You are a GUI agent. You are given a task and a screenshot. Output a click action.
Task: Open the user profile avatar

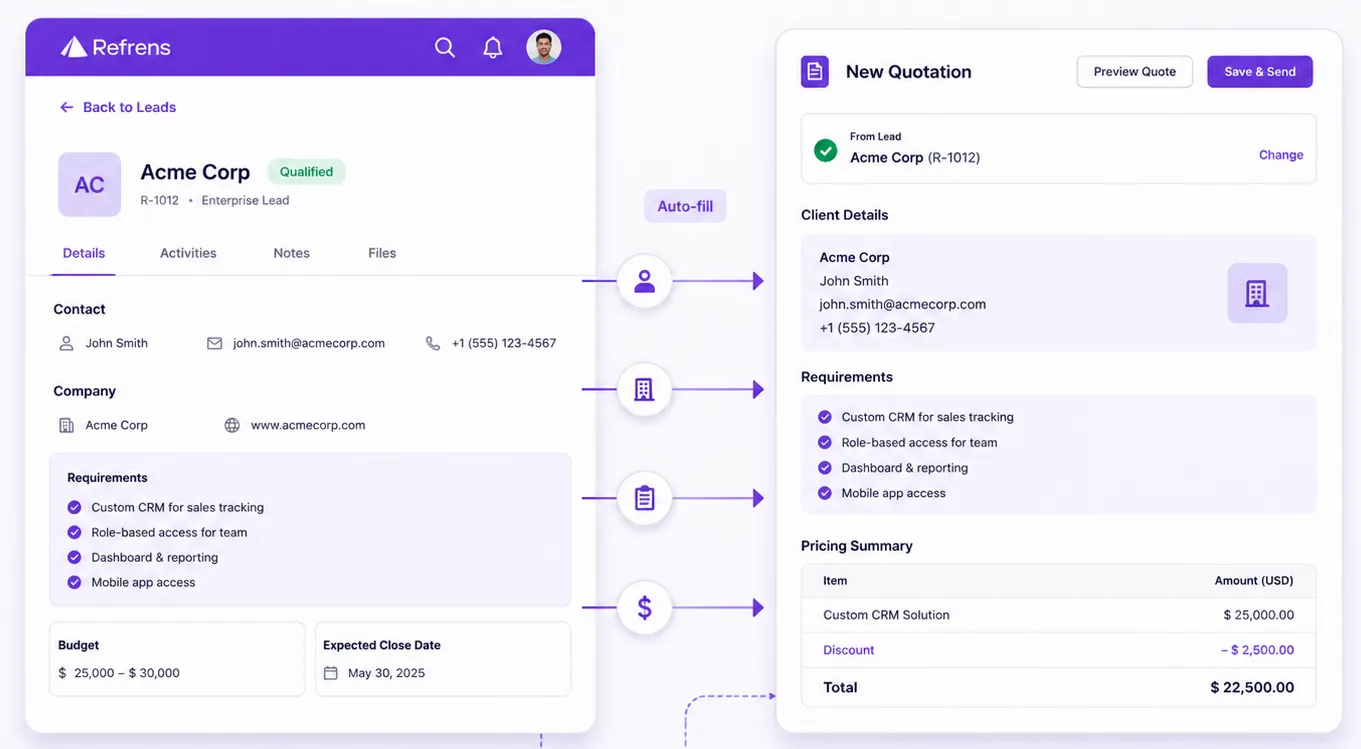click(544, 47)
